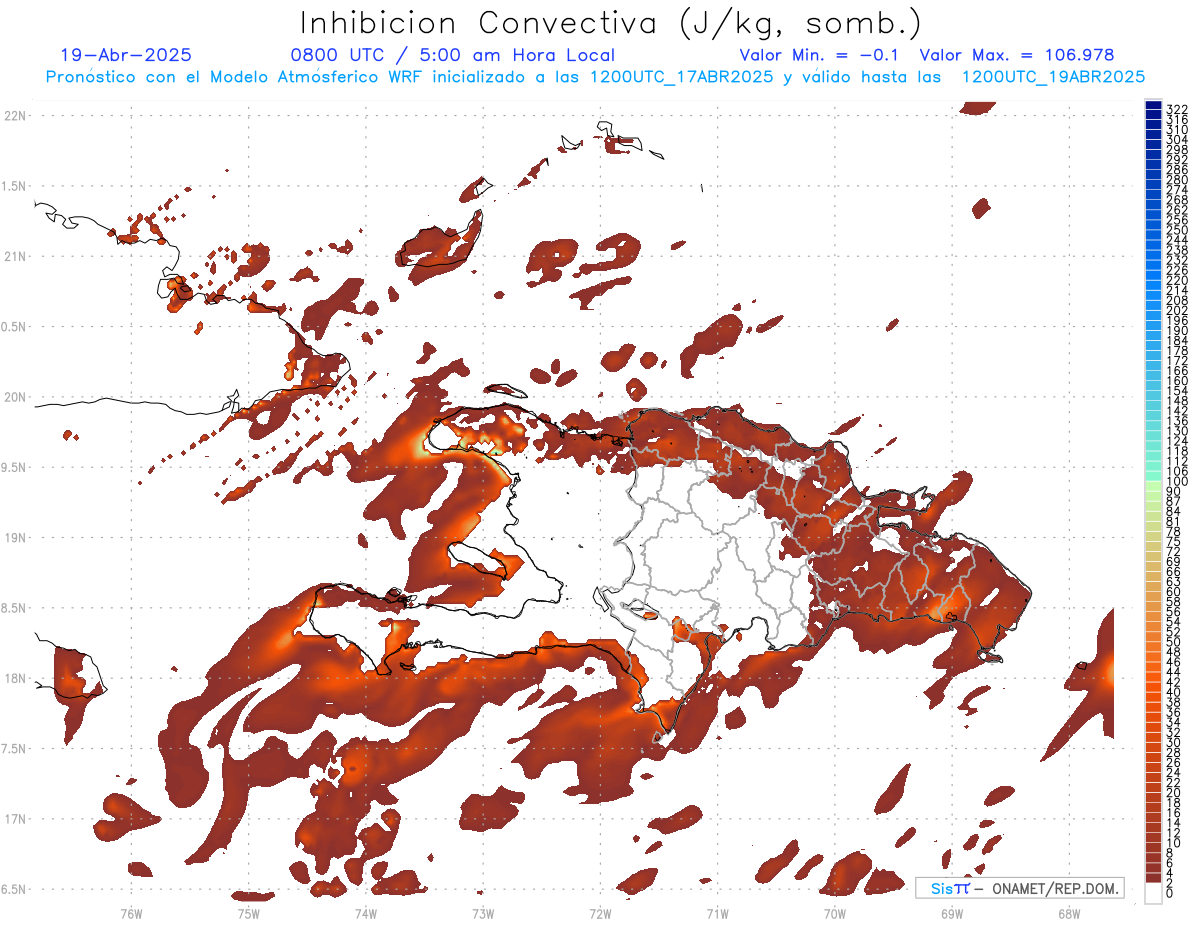The height and width of the screenshot is (927, 1200).
Task: Click the title 'Inhibicion Convectiva (J/kg, somb.)'
Action: [x=612, y=23]
